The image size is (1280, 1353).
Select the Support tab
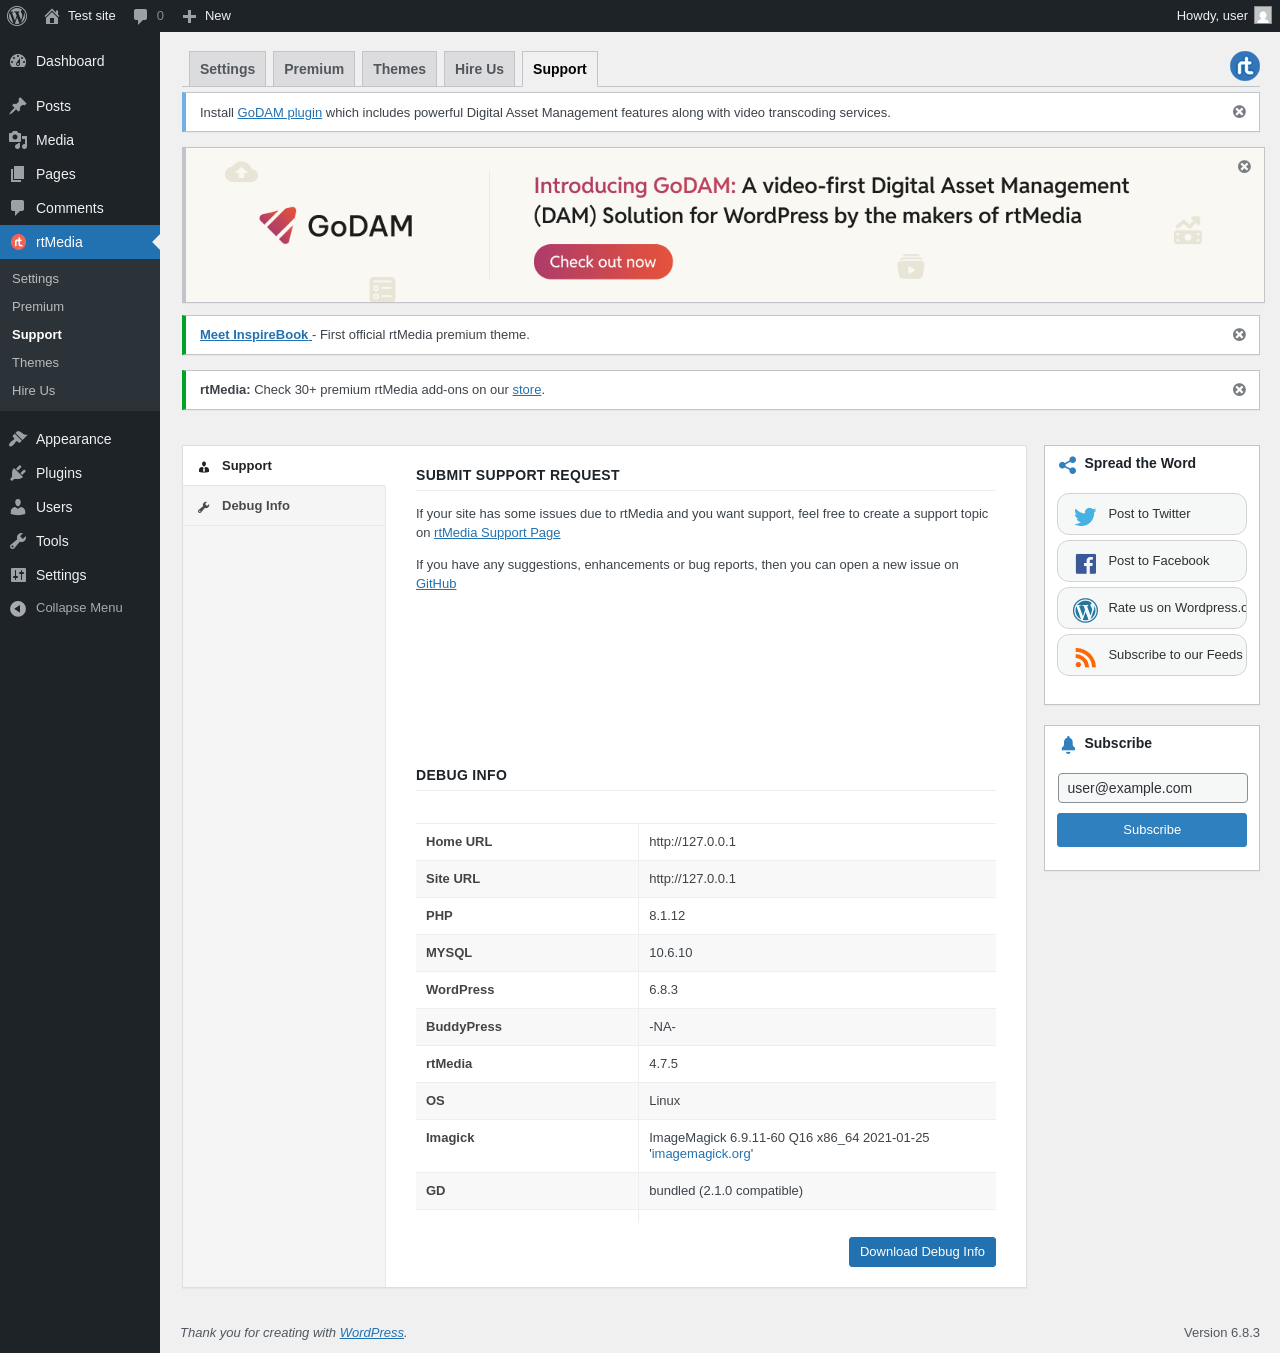(x=560, y=69)
